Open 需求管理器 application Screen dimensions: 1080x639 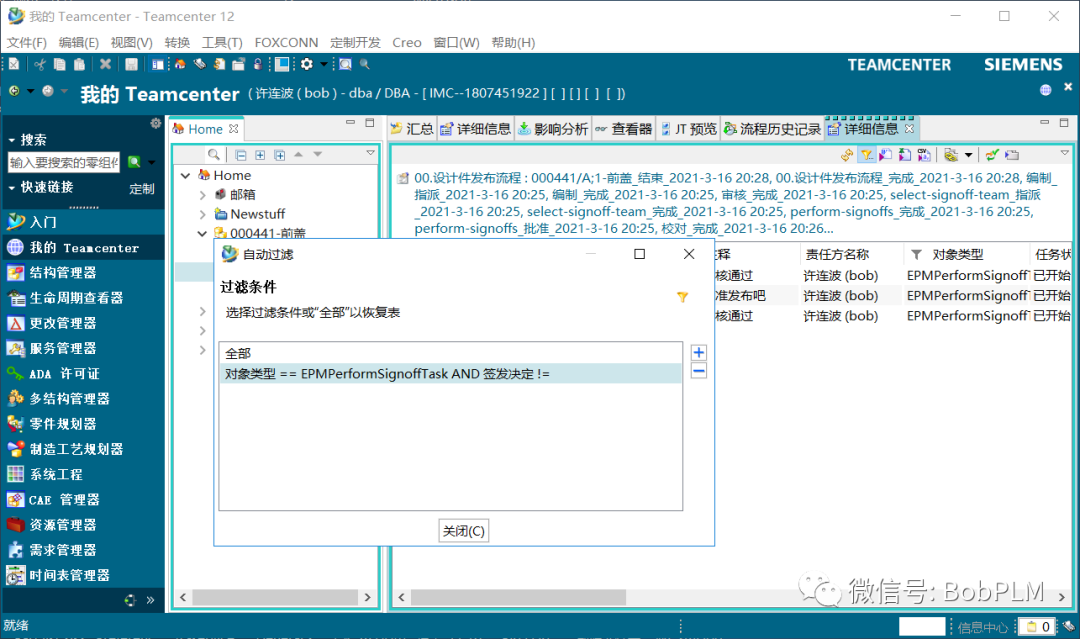[x=84, y=550]
